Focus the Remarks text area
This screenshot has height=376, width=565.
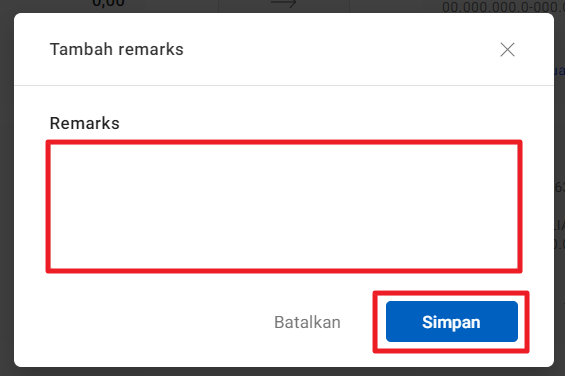coord(284,206)
